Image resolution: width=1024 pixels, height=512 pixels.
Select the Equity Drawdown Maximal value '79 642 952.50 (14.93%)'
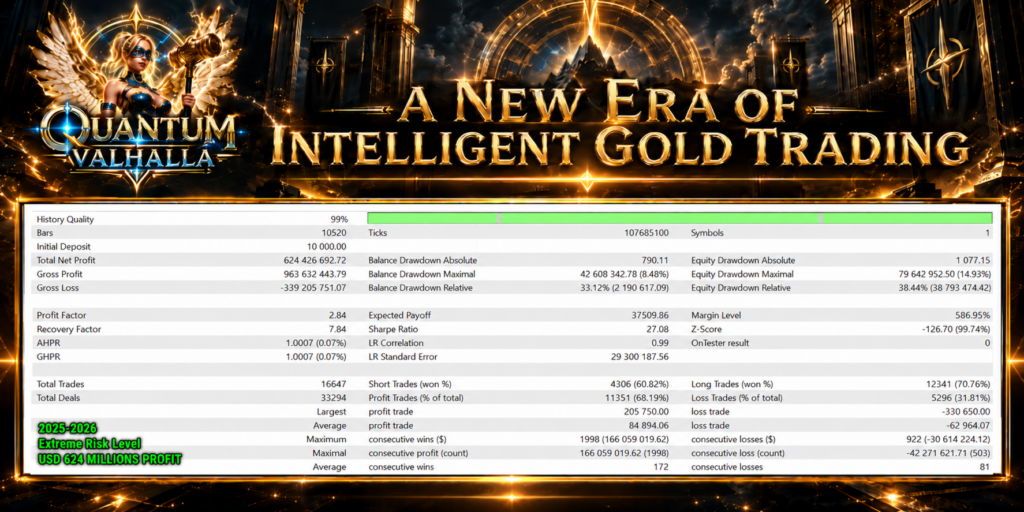pyautogui.click(x=945, y=274)
